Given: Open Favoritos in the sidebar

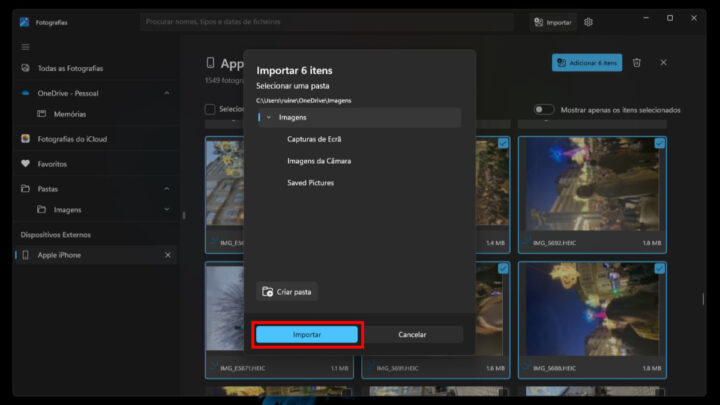Looking at the screenshot, I should coord(96,164).
